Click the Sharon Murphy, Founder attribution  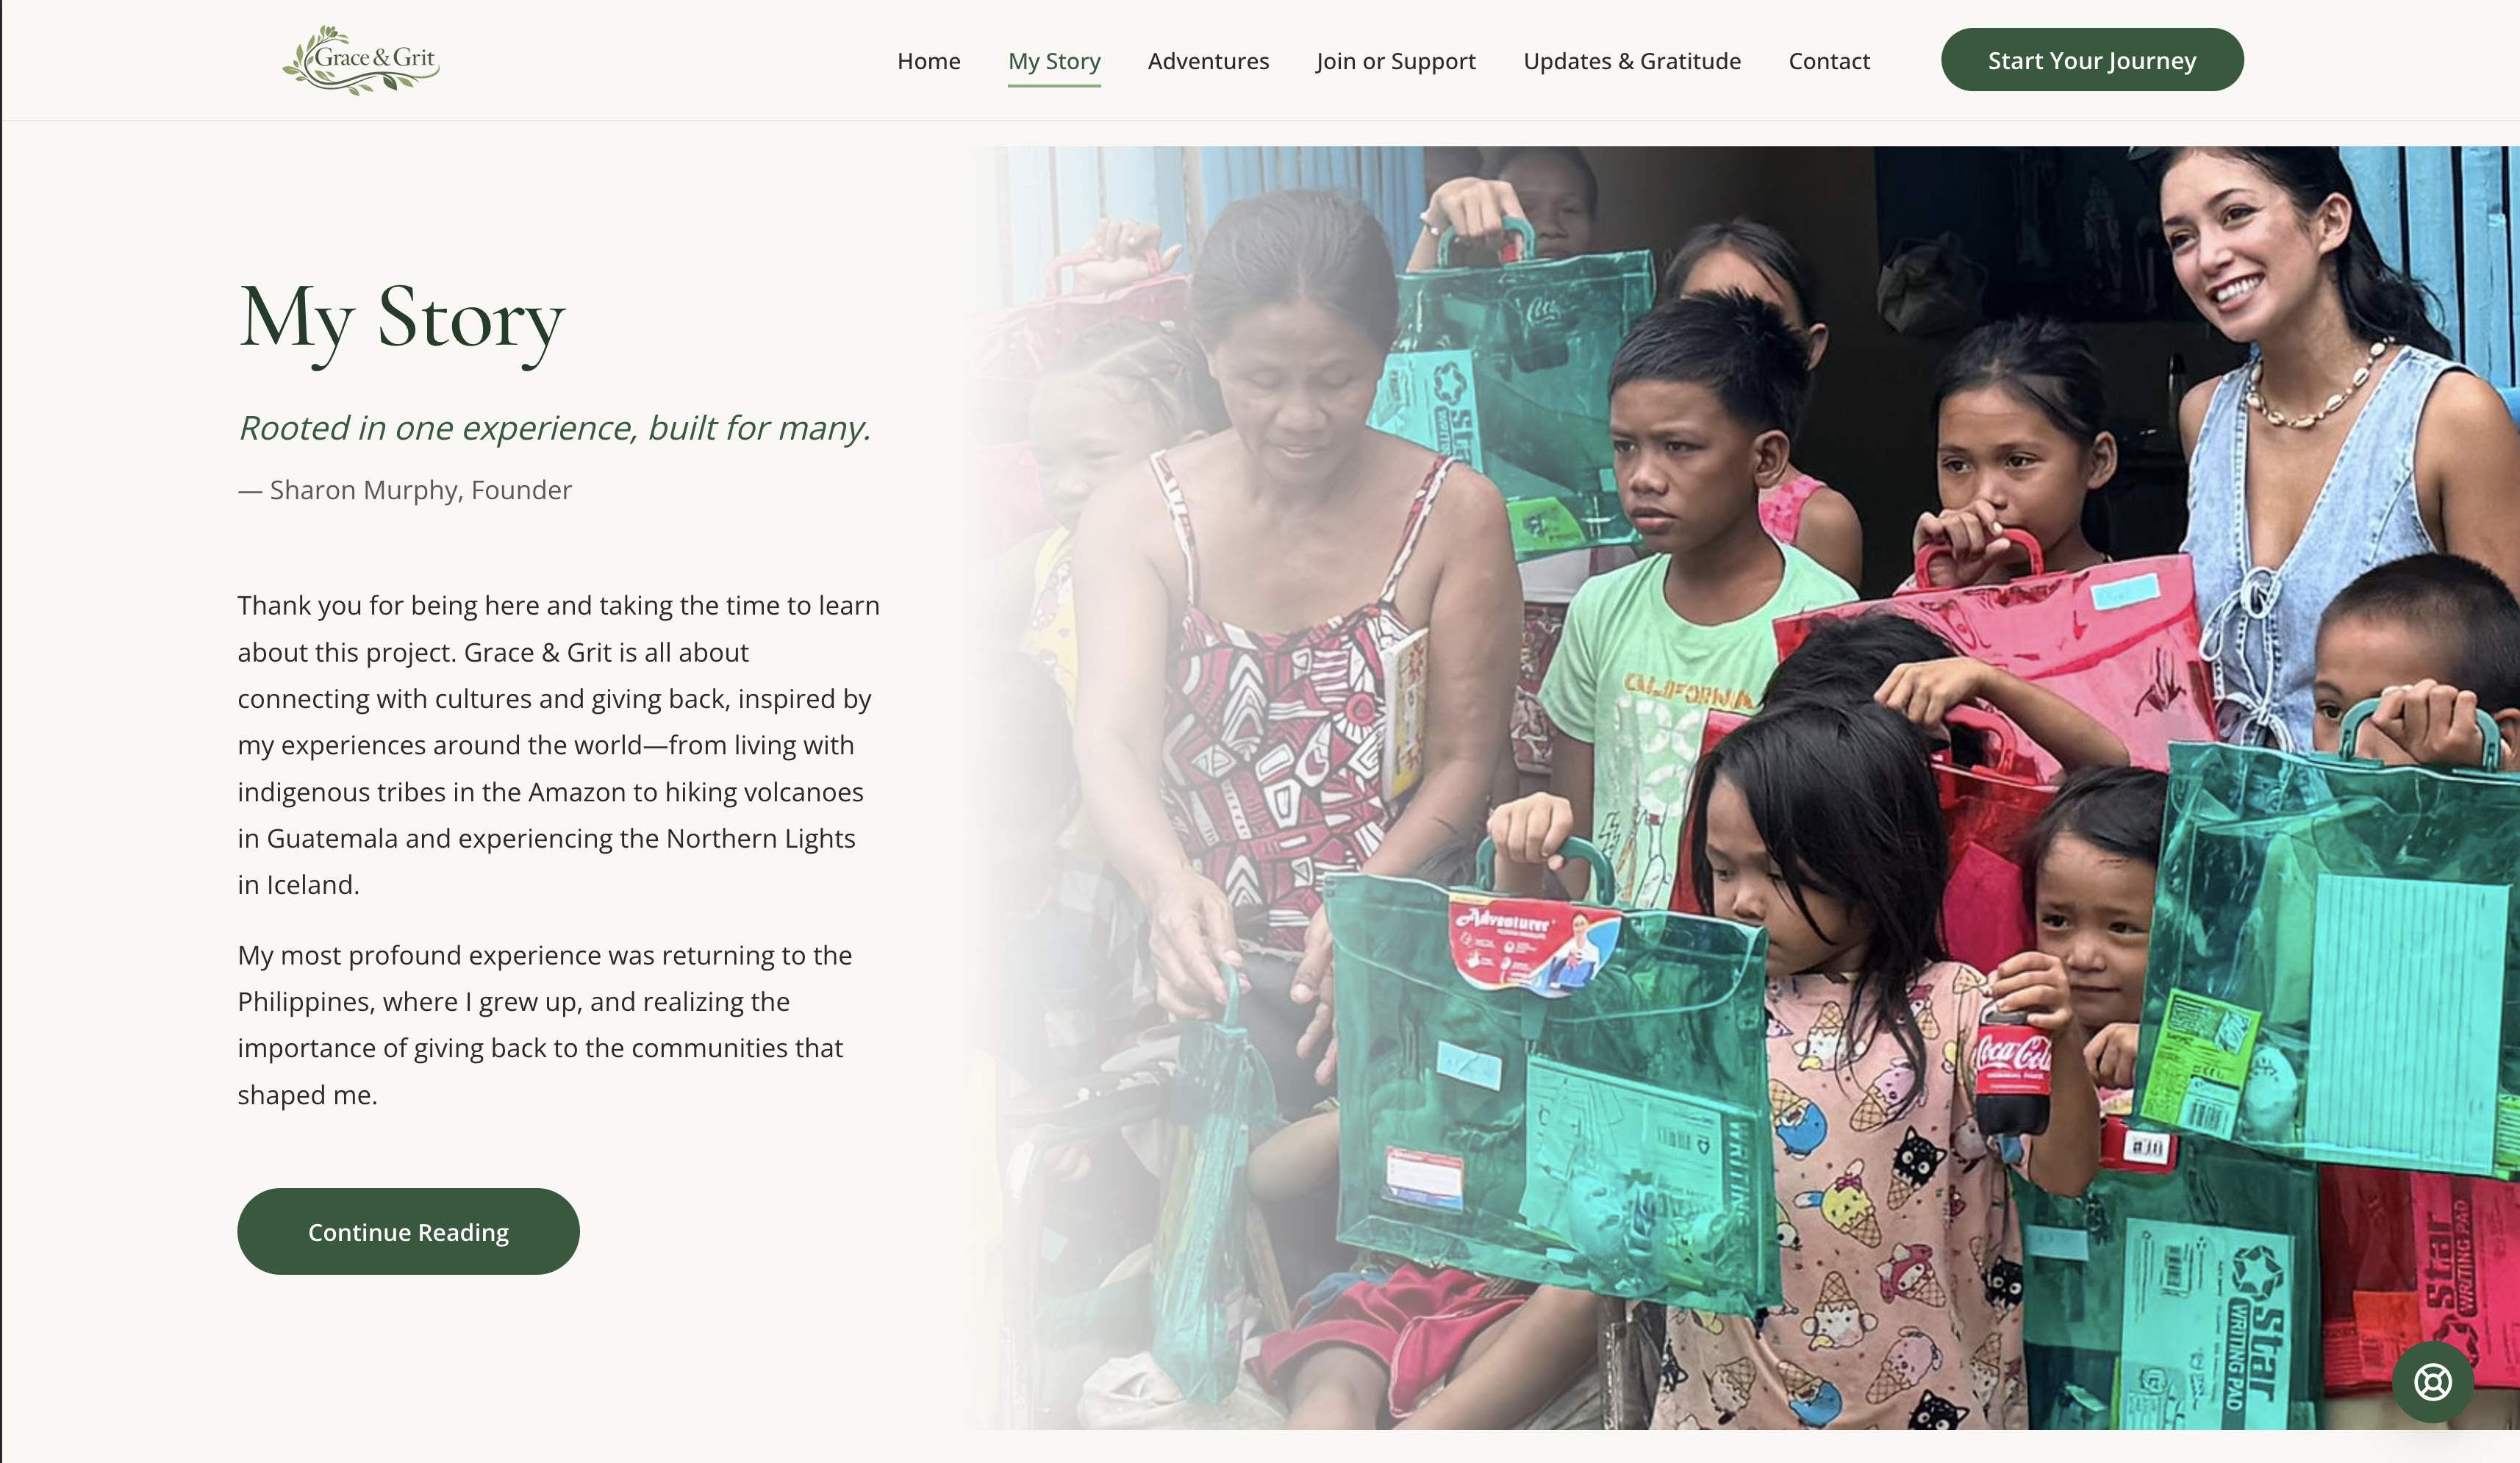pos(405,490)
